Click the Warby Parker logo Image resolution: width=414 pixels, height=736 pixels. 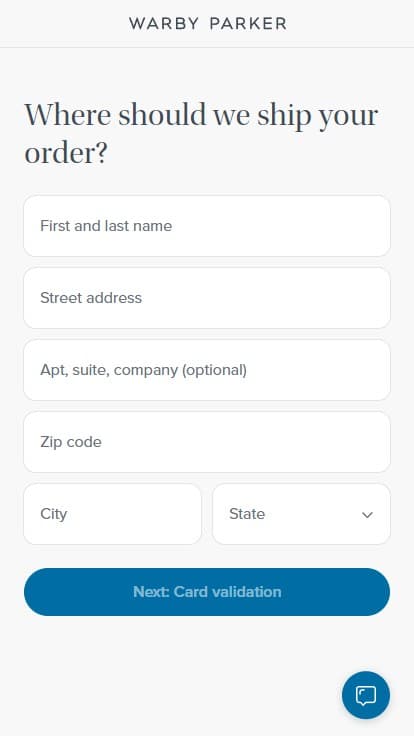point(207,23)
